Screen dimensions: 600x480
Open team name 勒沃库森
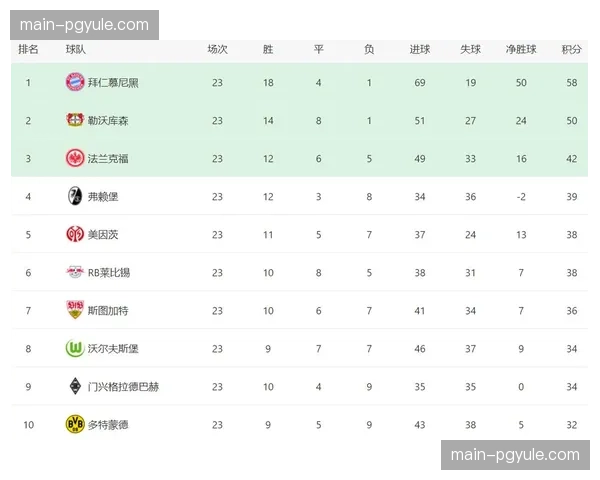[x=107, y=120]
